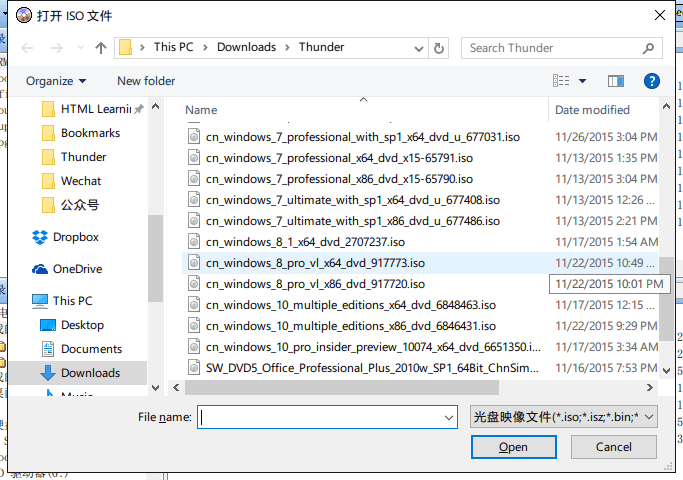Select cn_windows_7_professional_with_sp1_x64 iso file
The width and height of the screenshot is (683, 480).
[363, 137]
